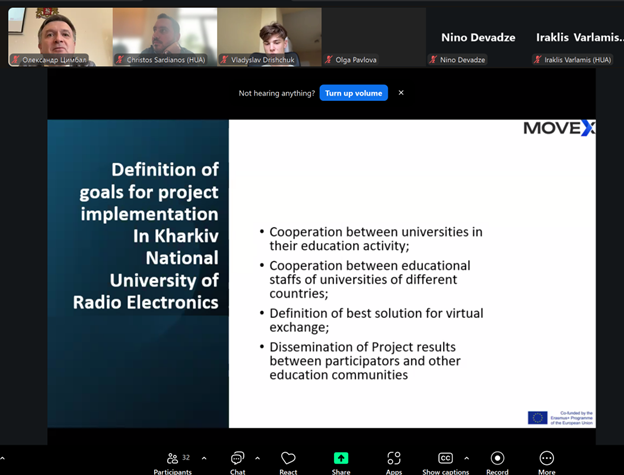Select the Nino Devadze participant tile
Image resolution: width=624 pixels, height=475 pixels.
point(478,37)
